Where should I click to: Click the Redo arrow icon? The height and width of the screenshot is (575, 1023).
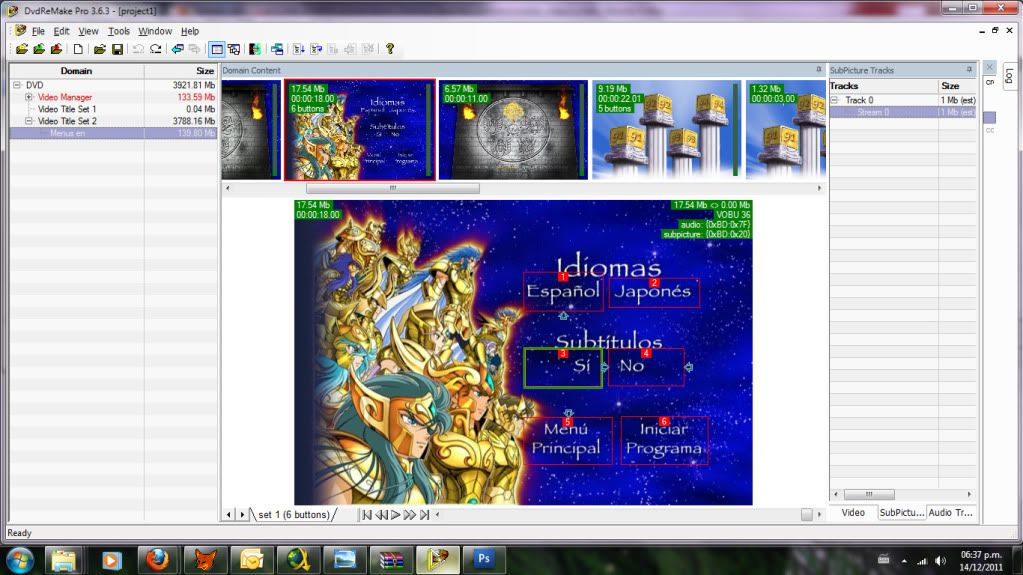[156, 49]
